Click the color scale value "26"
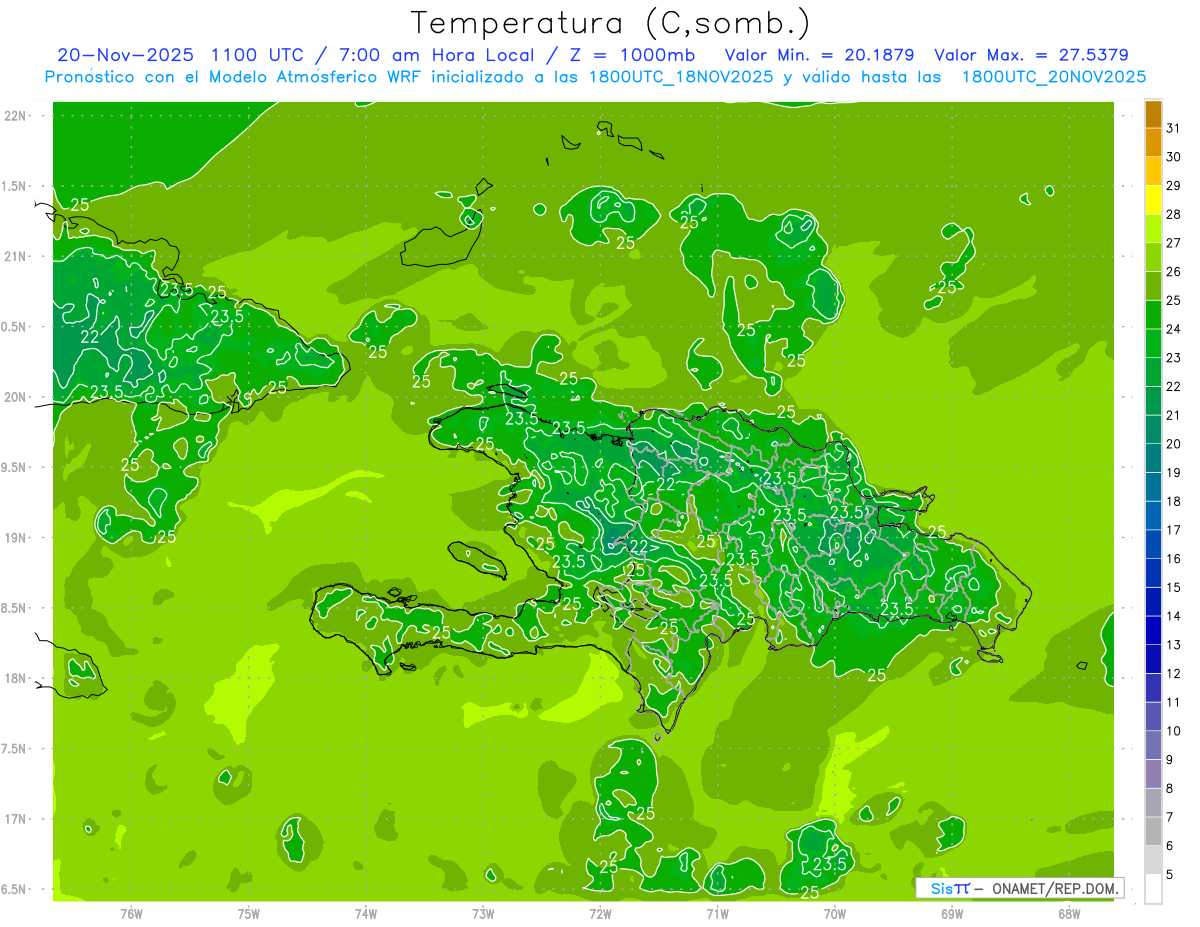The width and height of the screenshot is (1200, 927). point(1174,271)
